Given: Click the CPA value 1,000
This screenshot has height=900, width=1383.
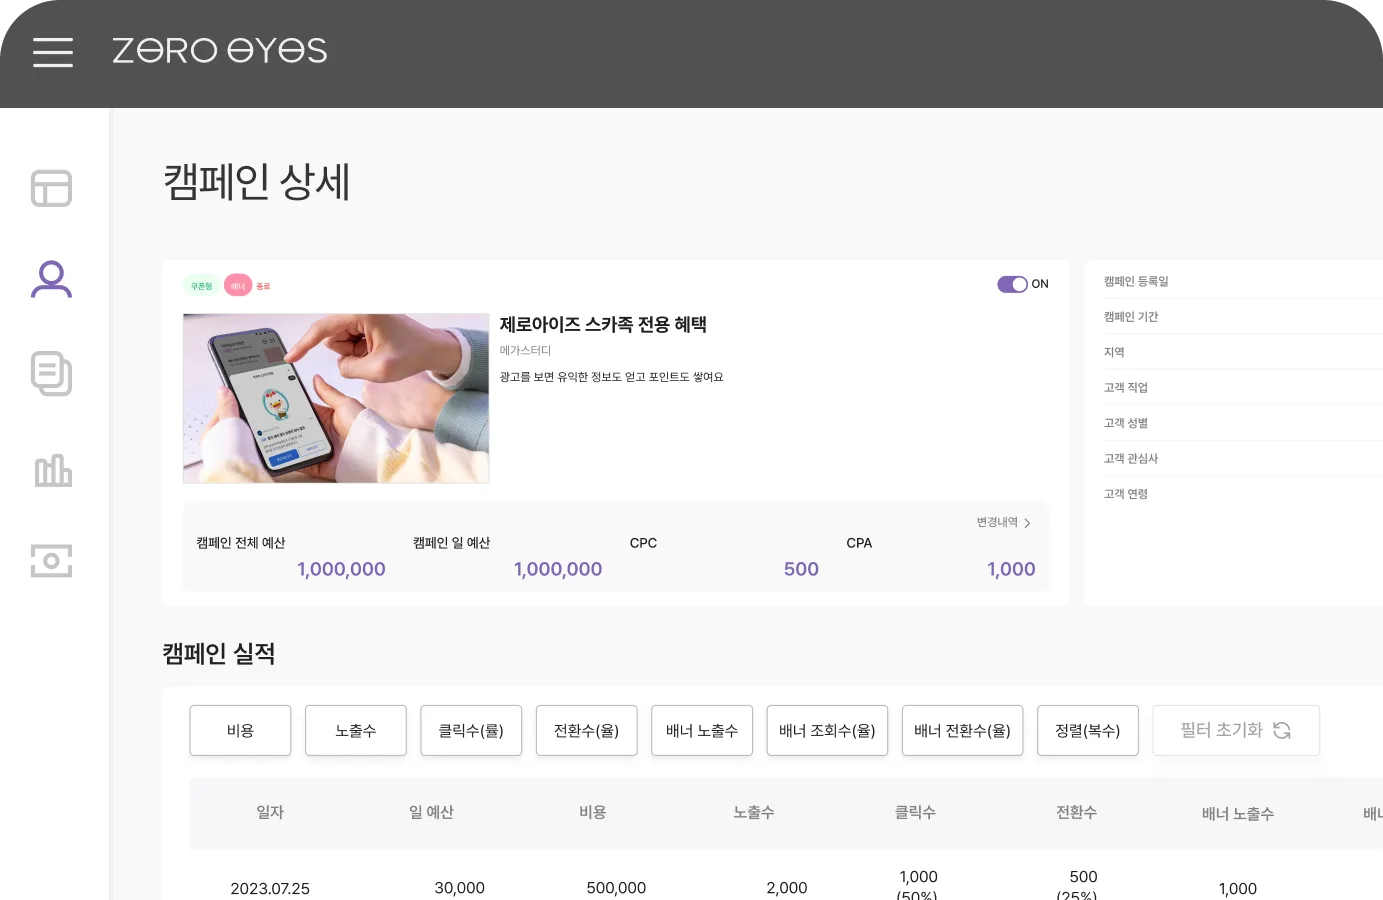Looking at the screenshot, I should (x=1011, y=569).
